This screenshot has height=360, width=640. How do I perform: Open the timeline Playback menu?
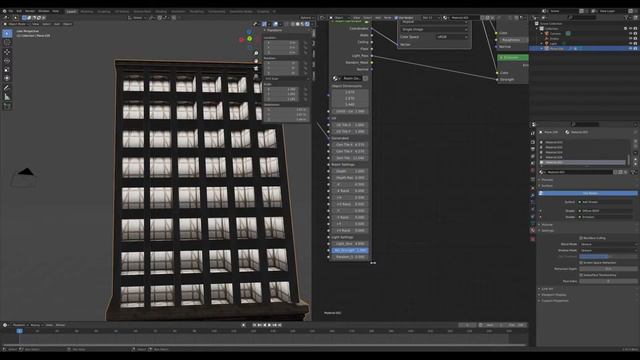pos(19,325)
